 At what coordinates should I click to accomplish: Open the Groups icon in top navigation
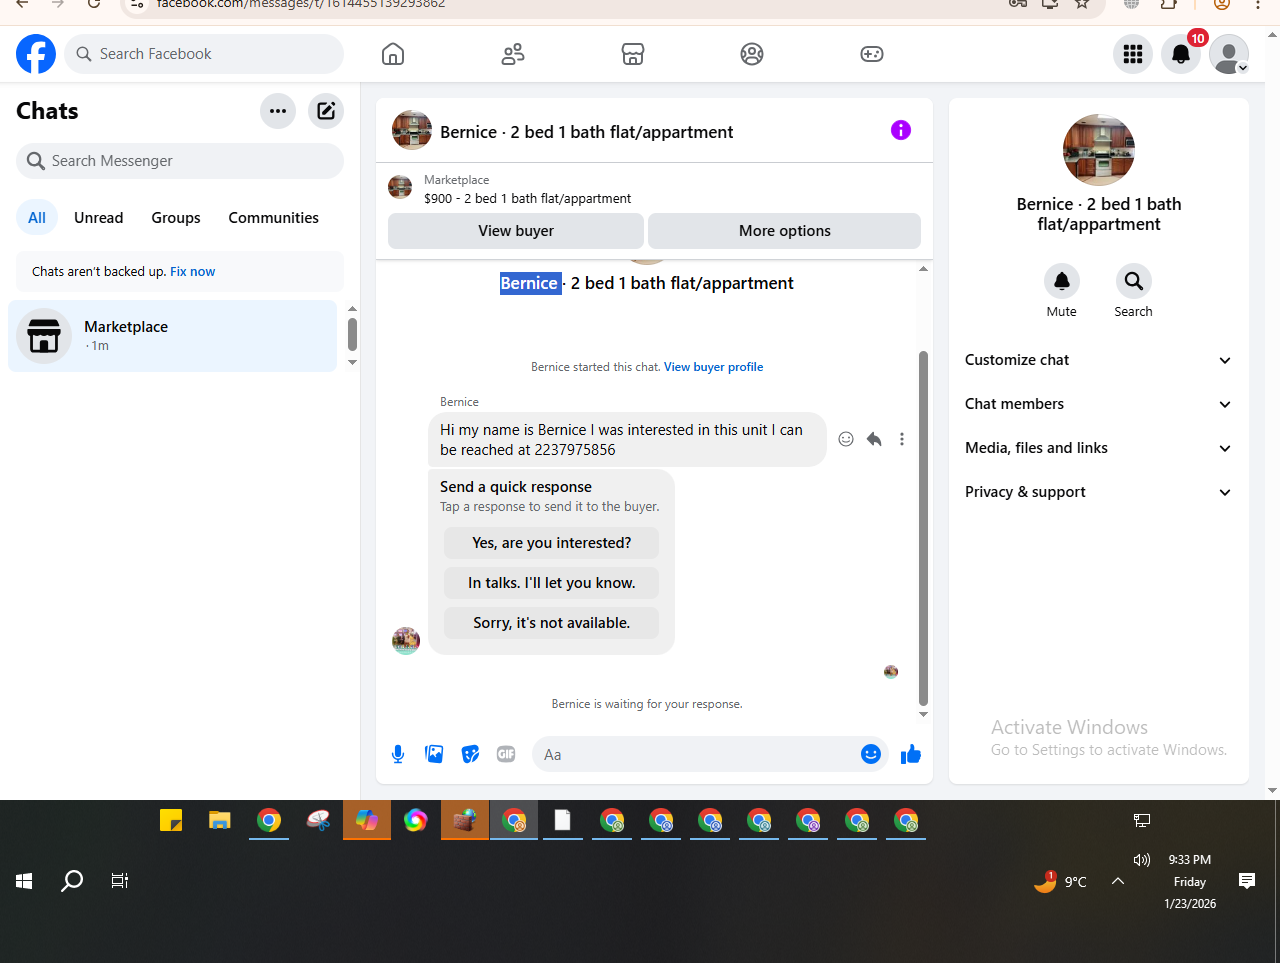pyautogui.click(x=752, y=54)
